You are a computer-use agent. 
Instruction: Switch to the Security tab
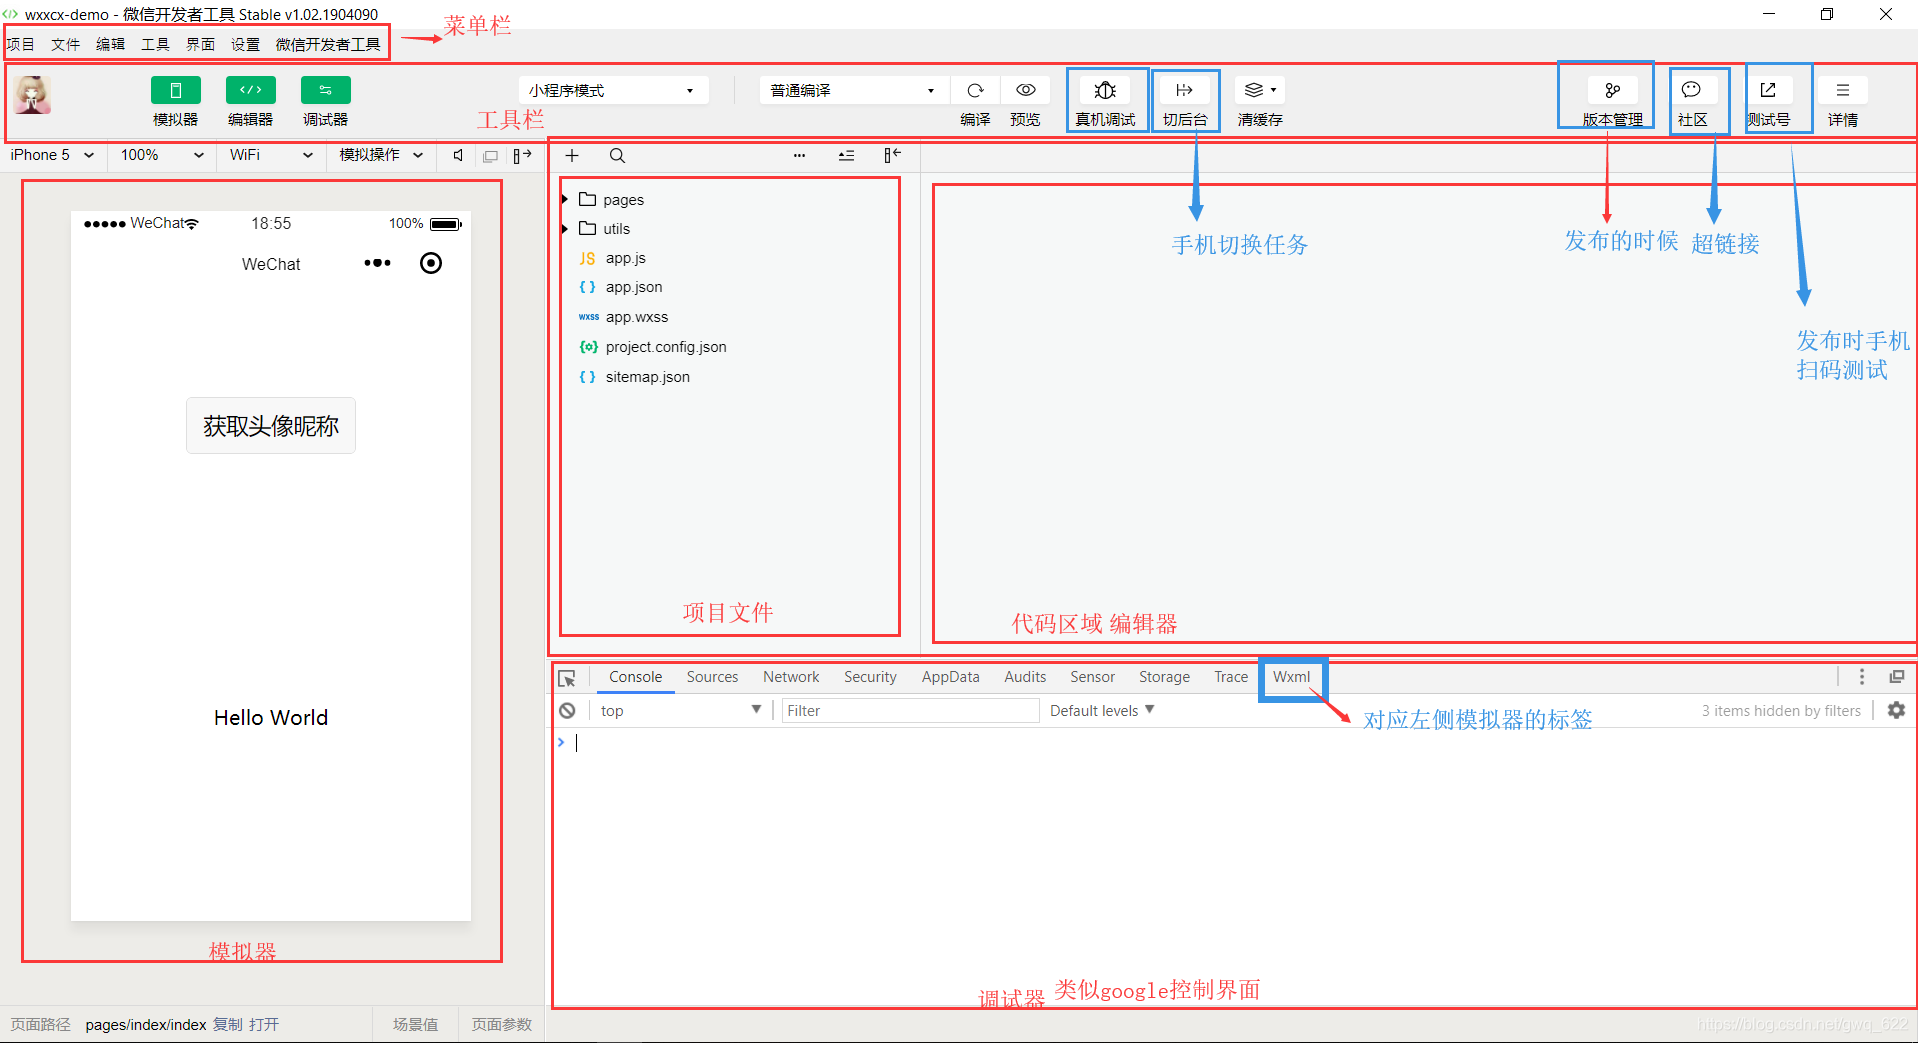[870, 677]
